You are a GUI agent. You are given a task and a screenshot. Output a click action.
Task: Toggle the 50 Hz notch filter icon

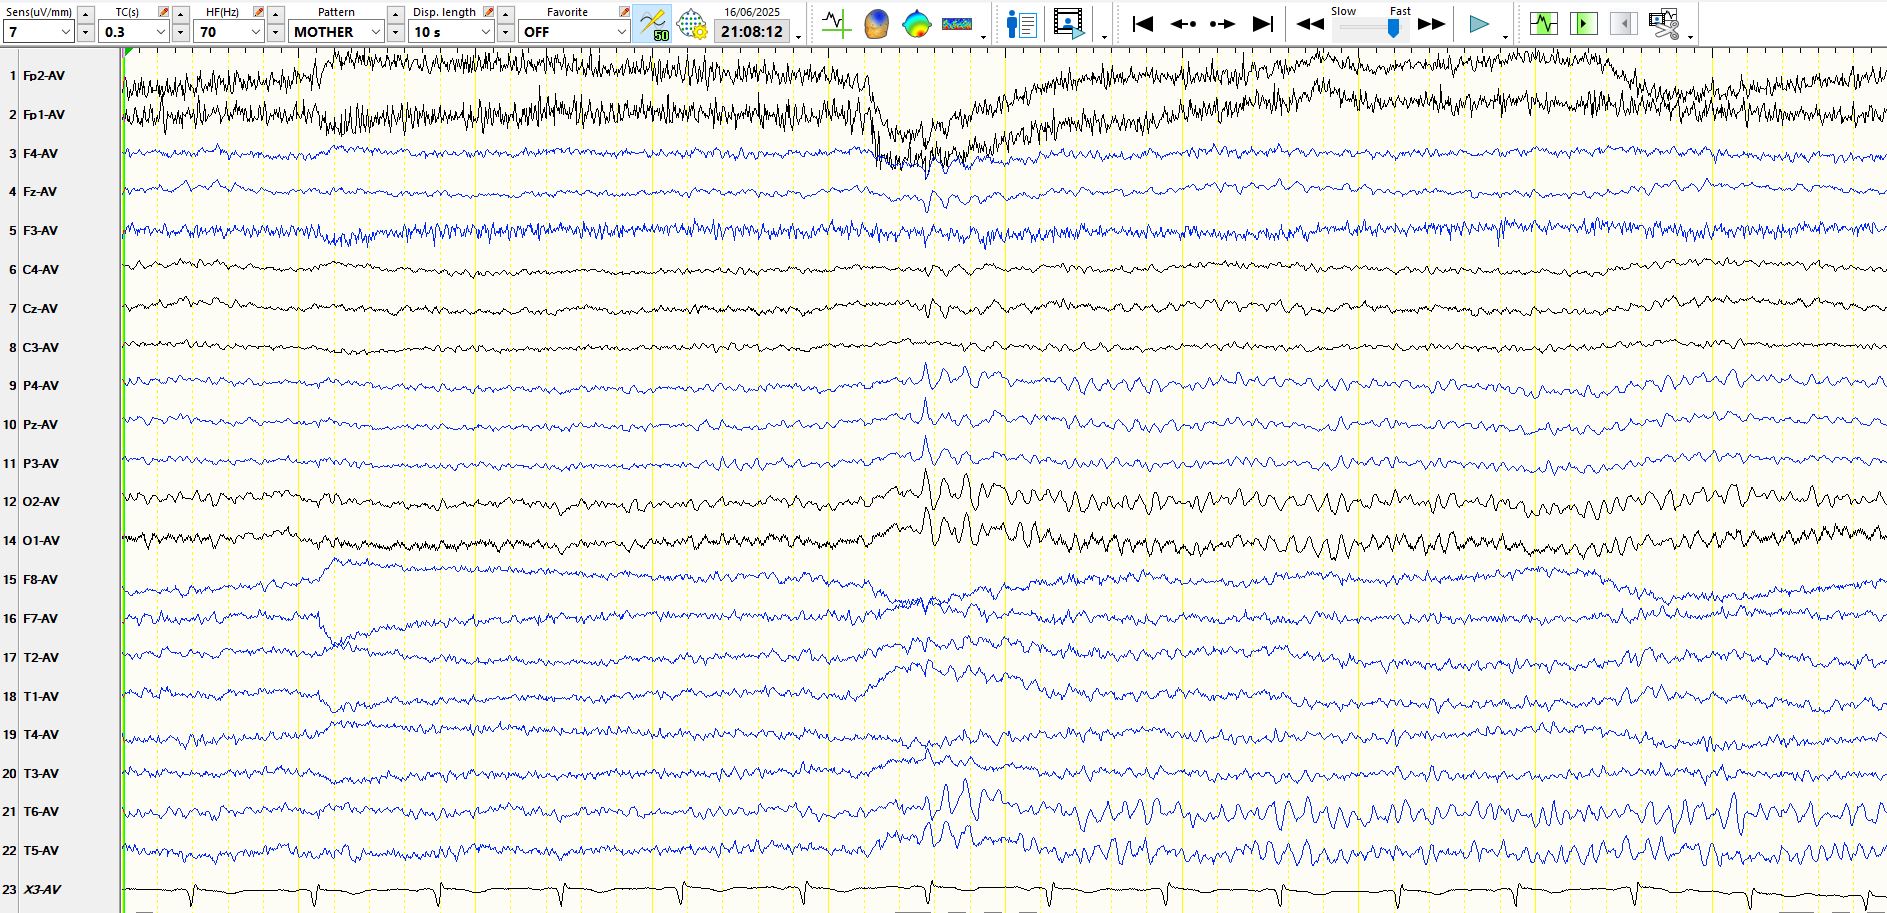click(x=653, y=24)
